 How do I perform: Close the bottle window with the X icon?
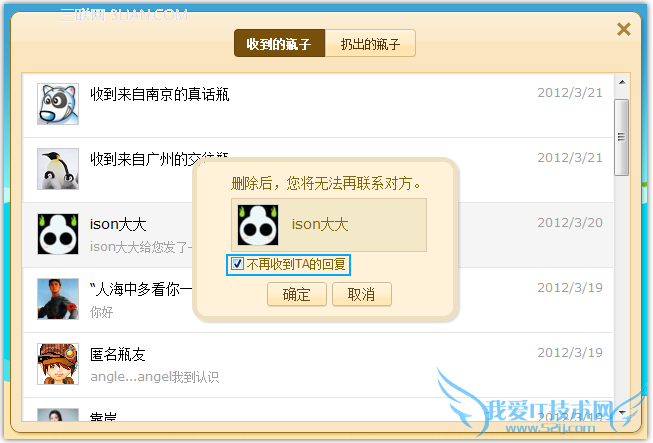[x=623, y=29]
